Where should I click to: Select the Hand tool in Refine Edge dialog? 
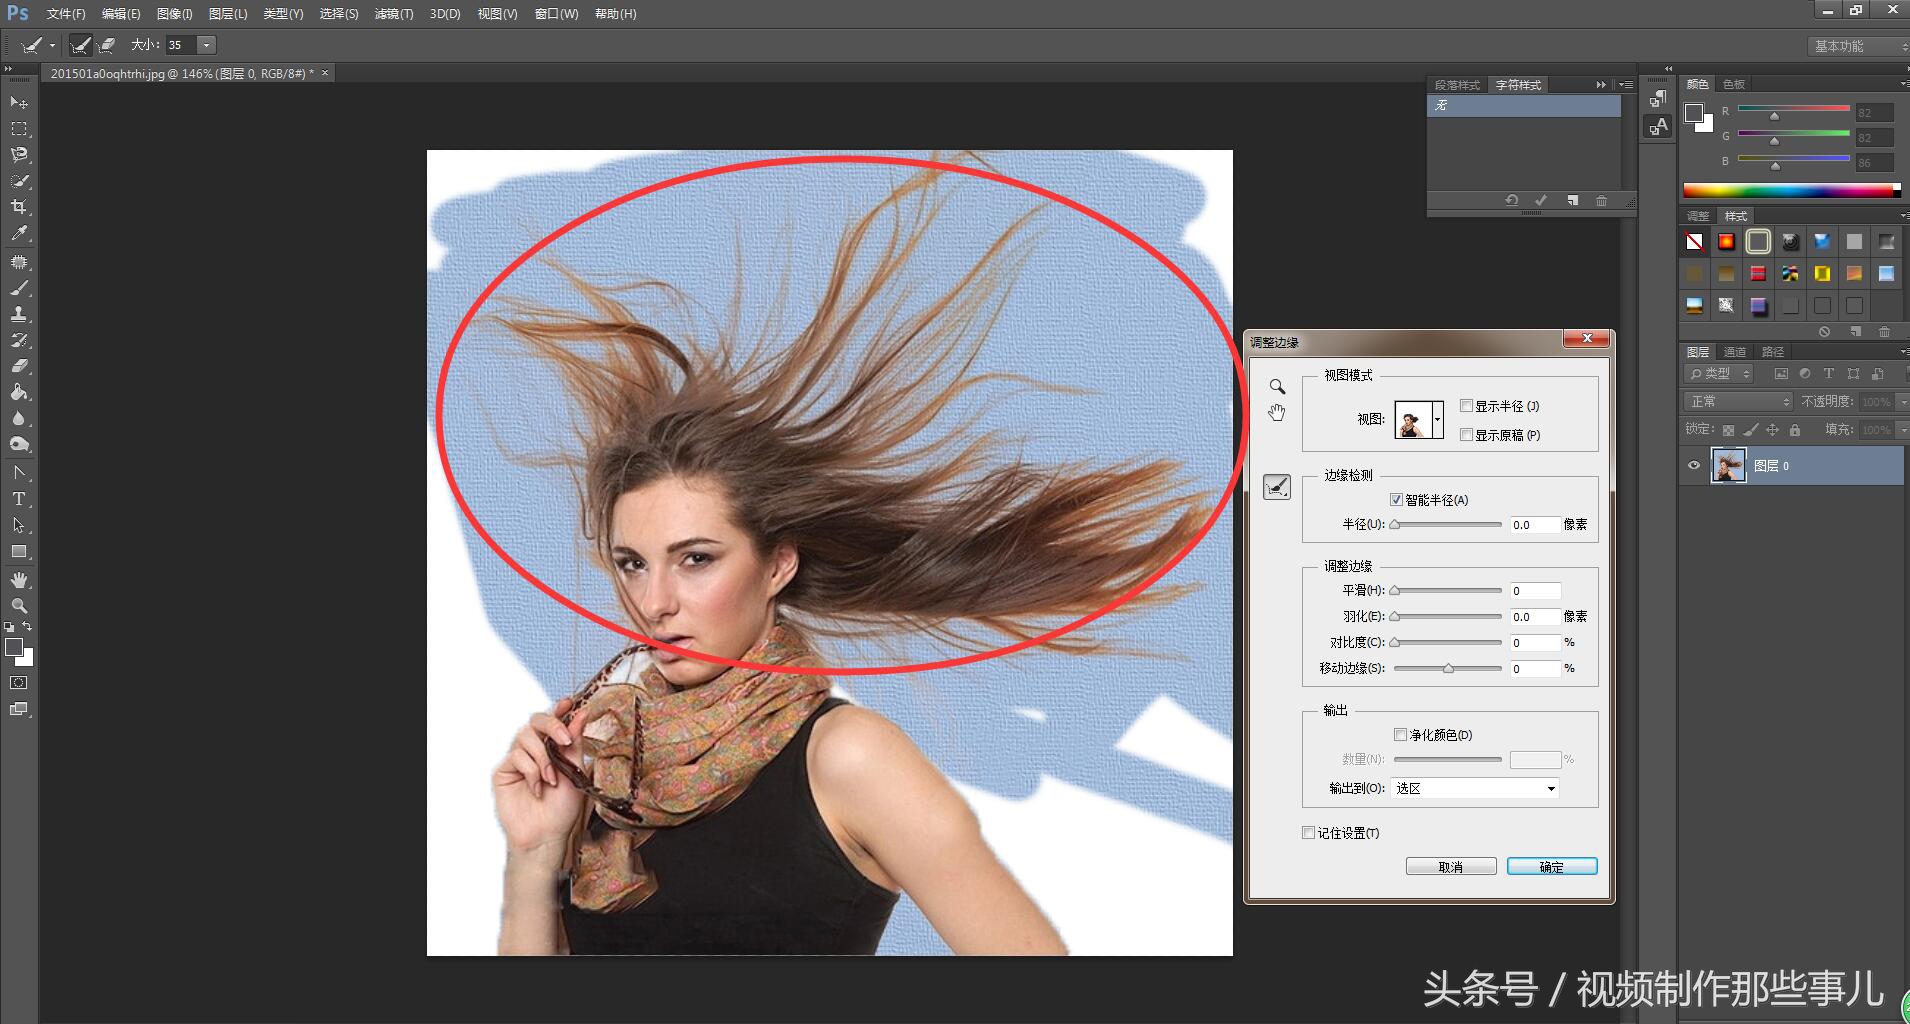pos(1277,413)
